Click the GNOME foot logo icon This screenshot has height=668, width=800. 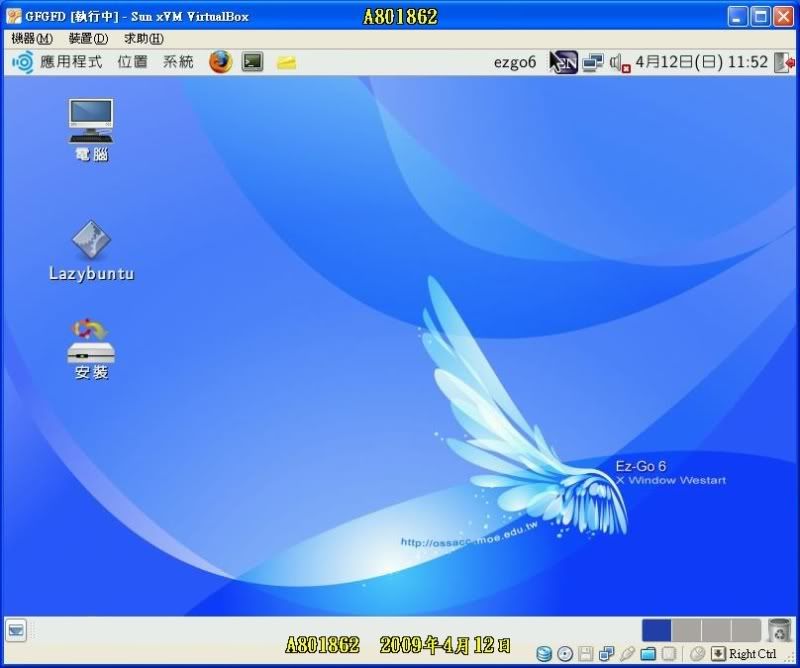point(22,62)
